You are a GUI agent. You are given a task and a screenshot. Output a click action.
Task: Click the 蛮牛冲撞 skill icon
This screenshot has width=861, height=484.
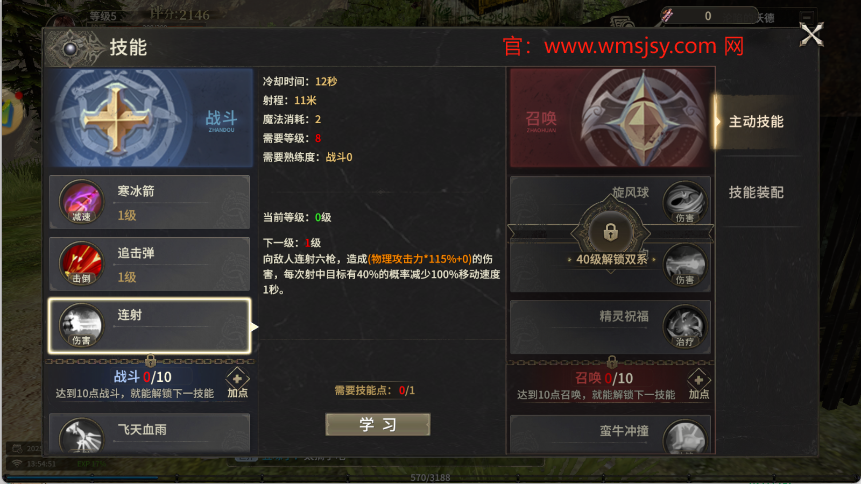tap(684, 438)
